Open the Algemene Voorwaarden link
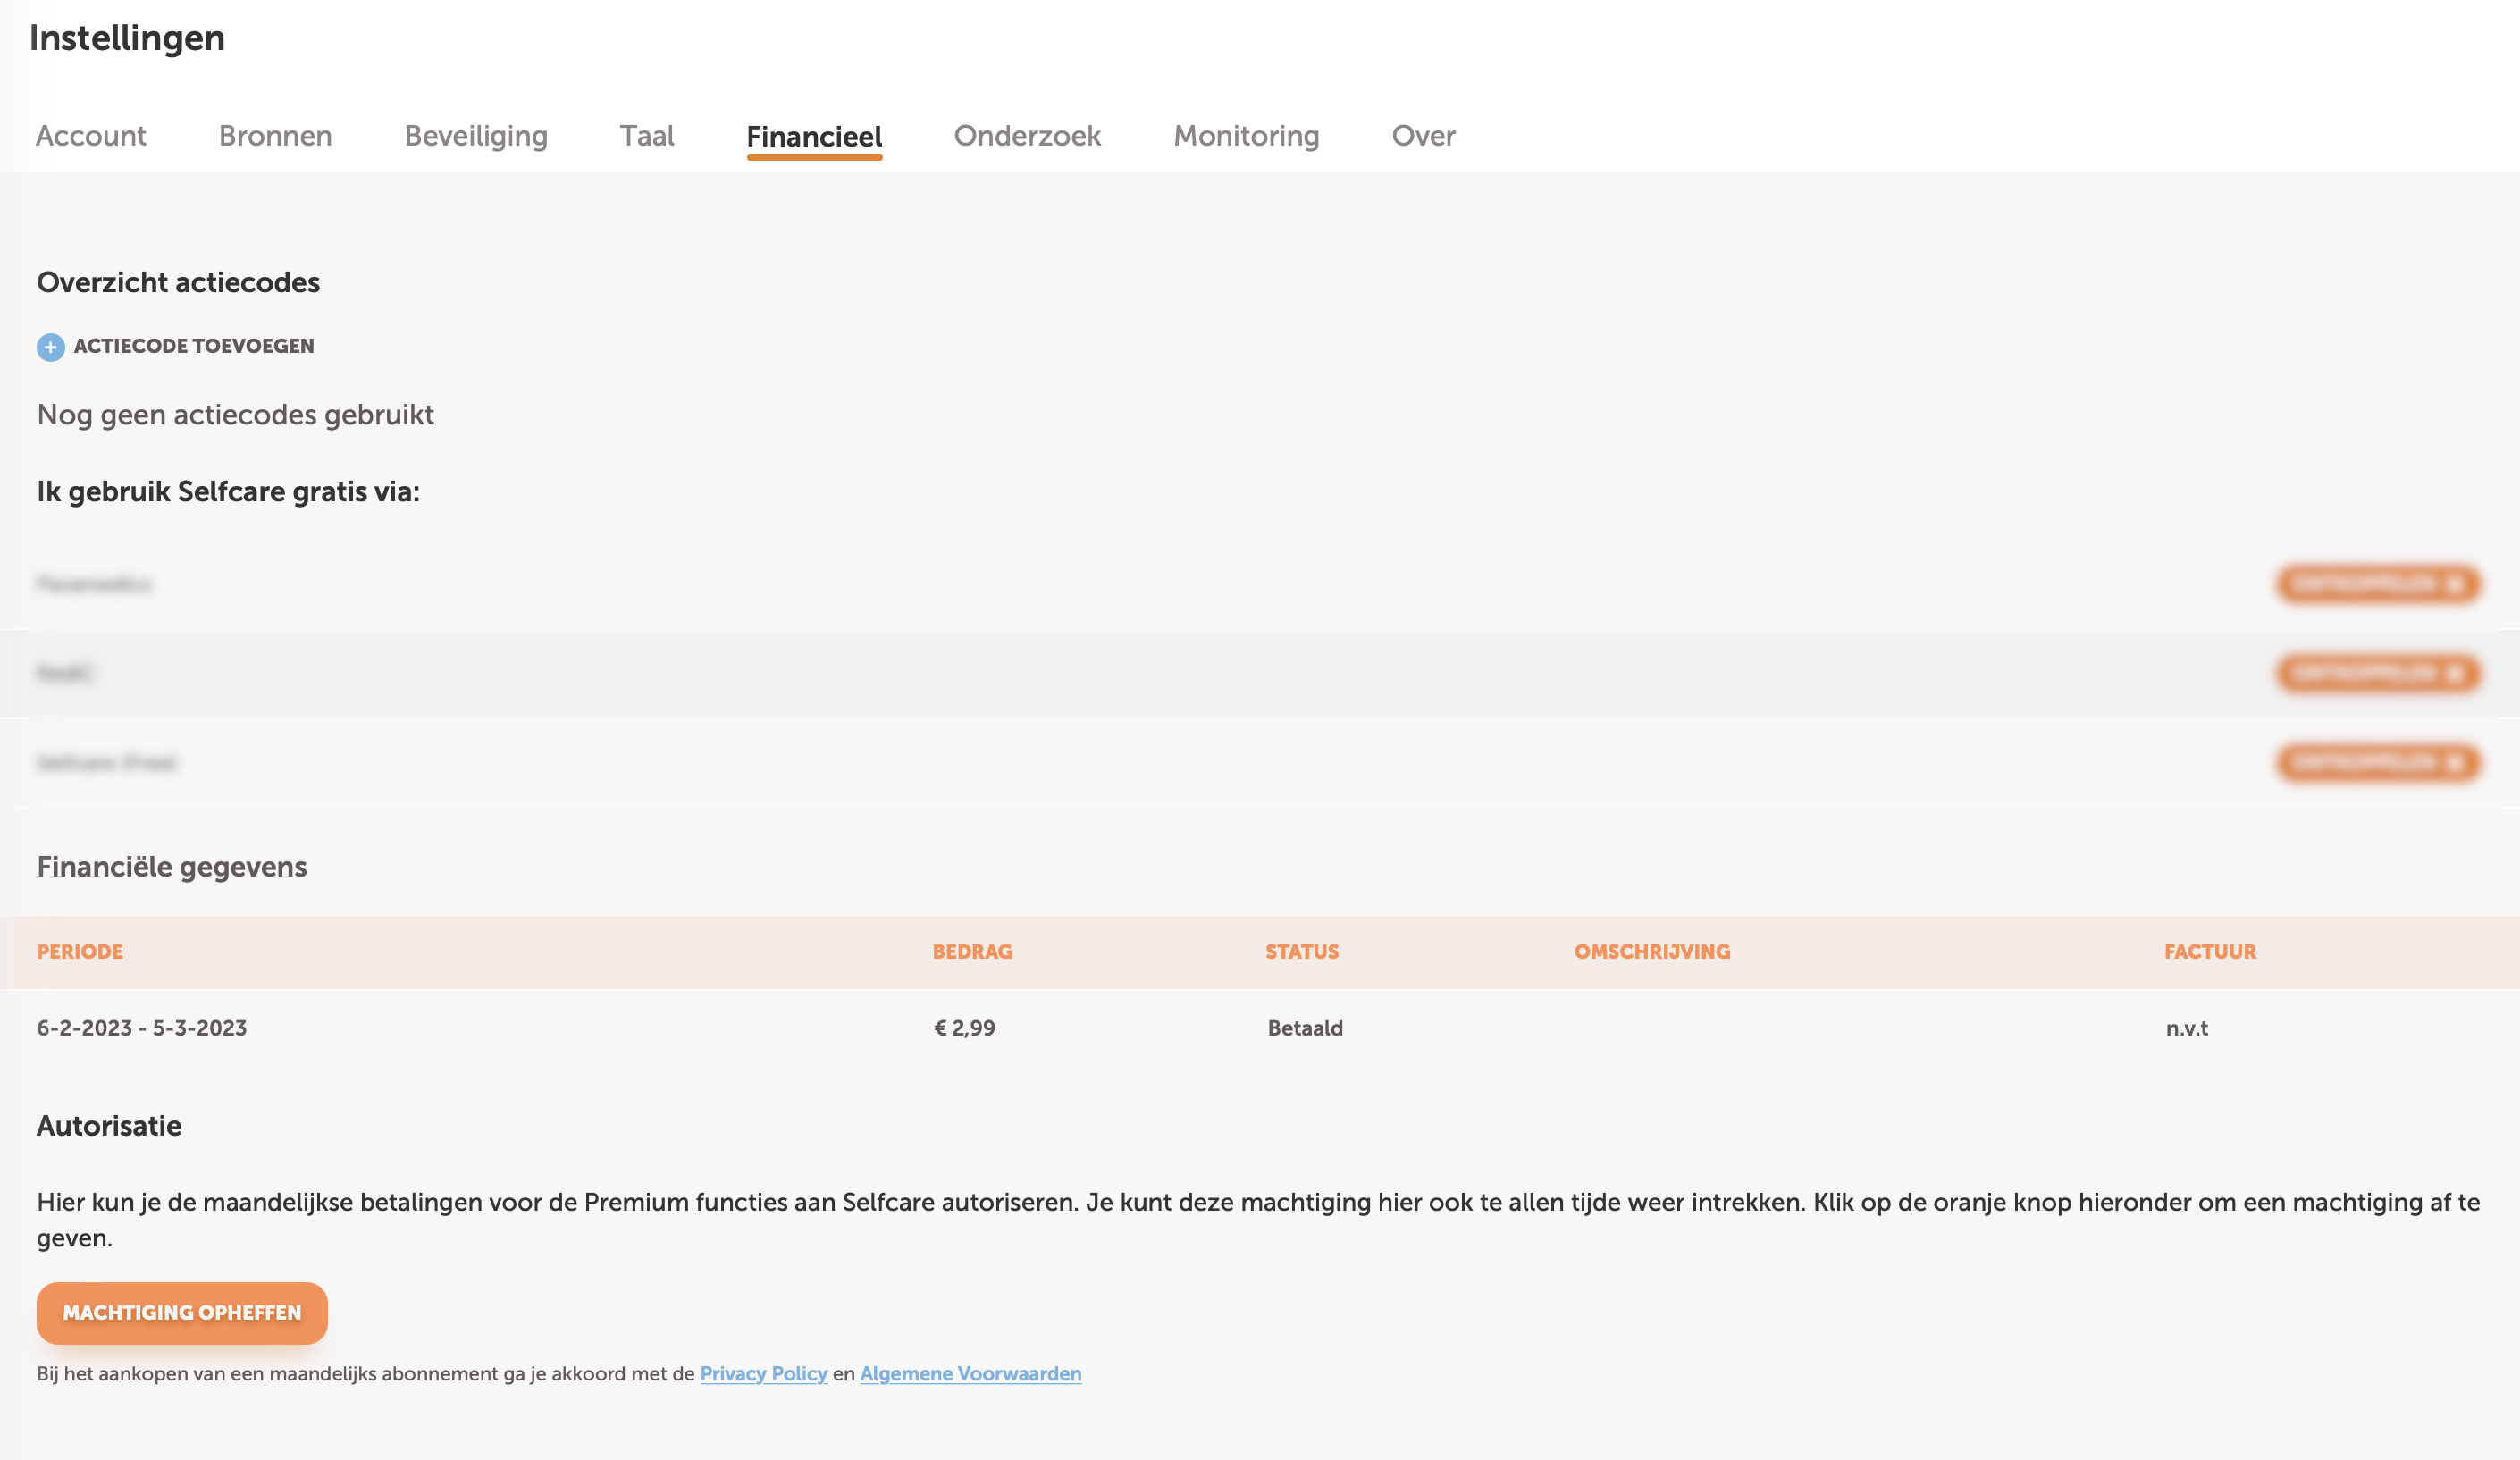This screenshot has height=1460, width=2520. pos(970,1374)
